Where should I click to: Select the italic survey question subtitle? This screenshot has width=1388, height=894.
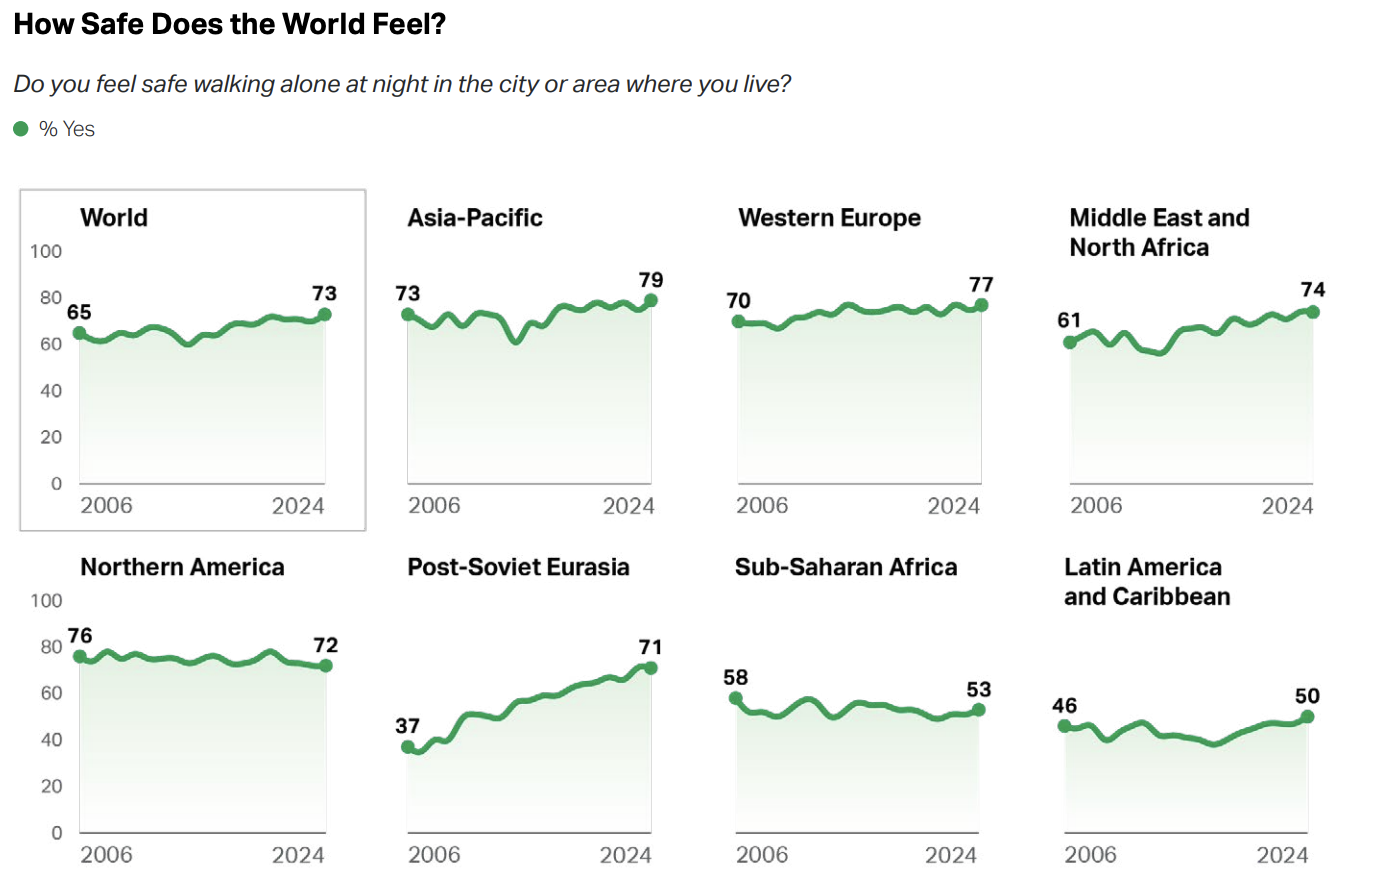point(402,84)
